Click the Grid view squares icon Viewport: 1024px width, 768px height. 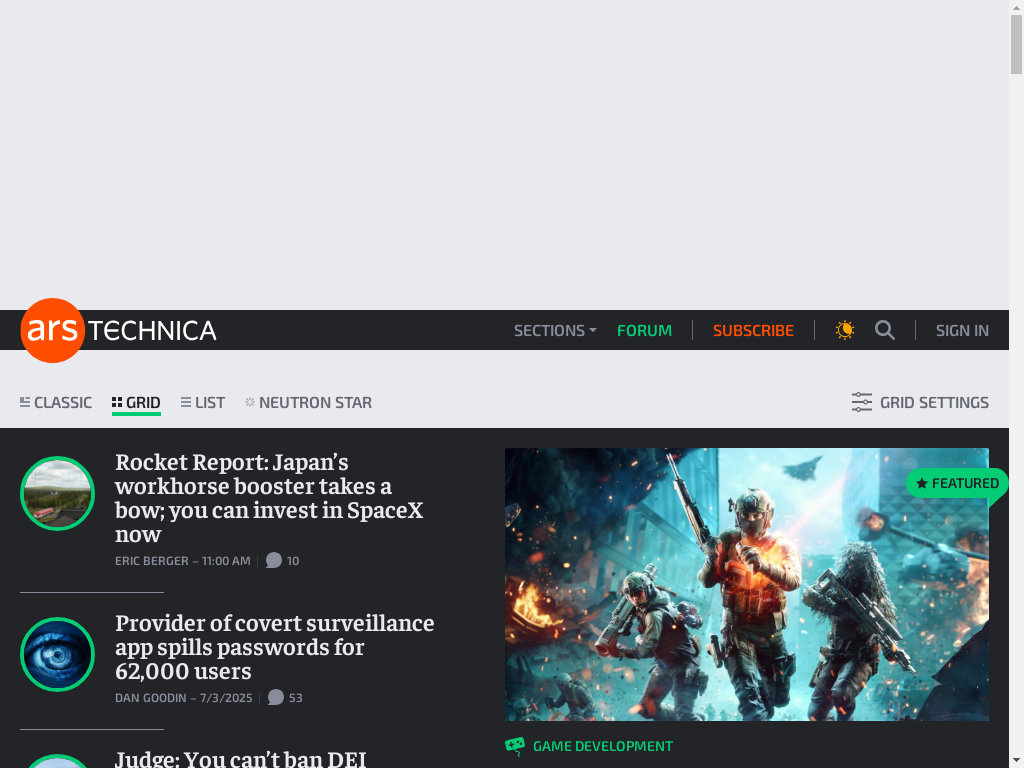(117, 402)
